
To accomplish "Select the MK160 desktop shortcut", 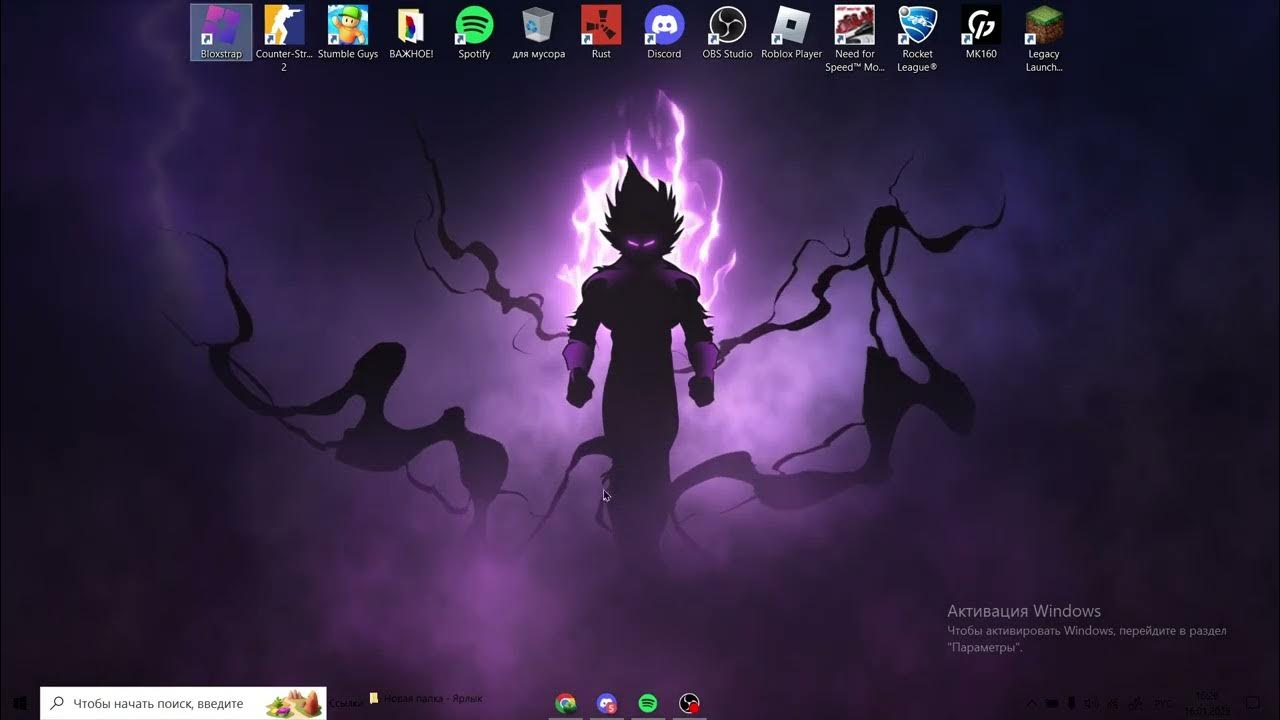I will click(x=981, y=32).
